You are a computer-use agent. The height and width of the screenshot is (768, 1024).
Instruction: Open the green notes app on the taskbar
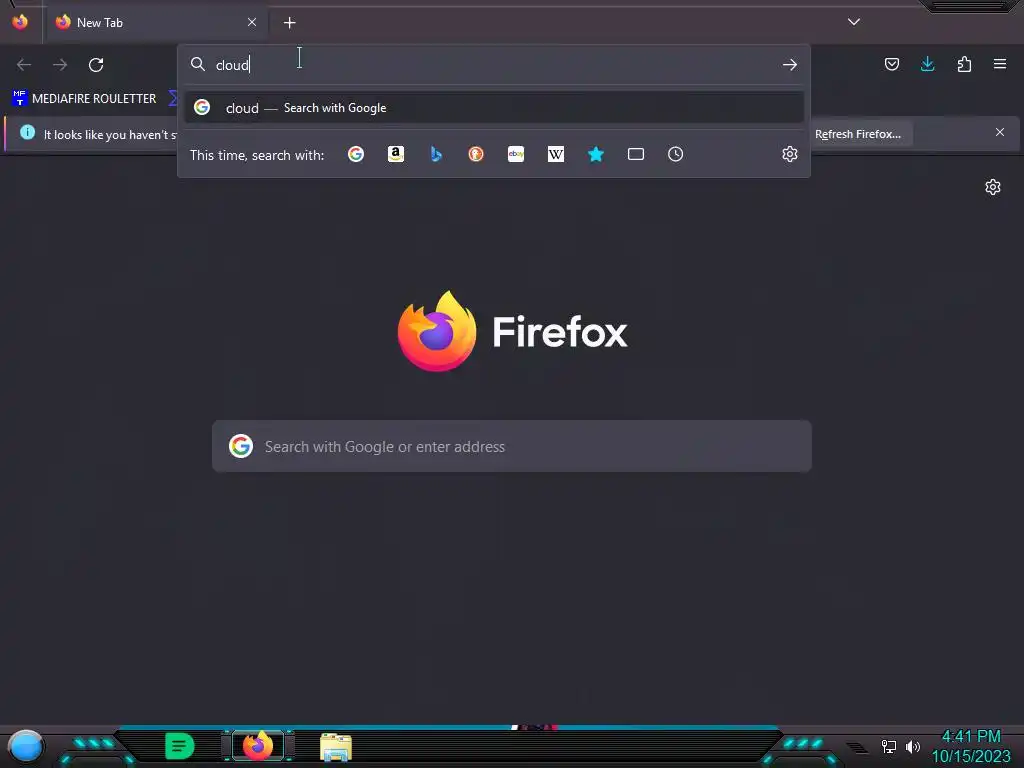[180, 746]
